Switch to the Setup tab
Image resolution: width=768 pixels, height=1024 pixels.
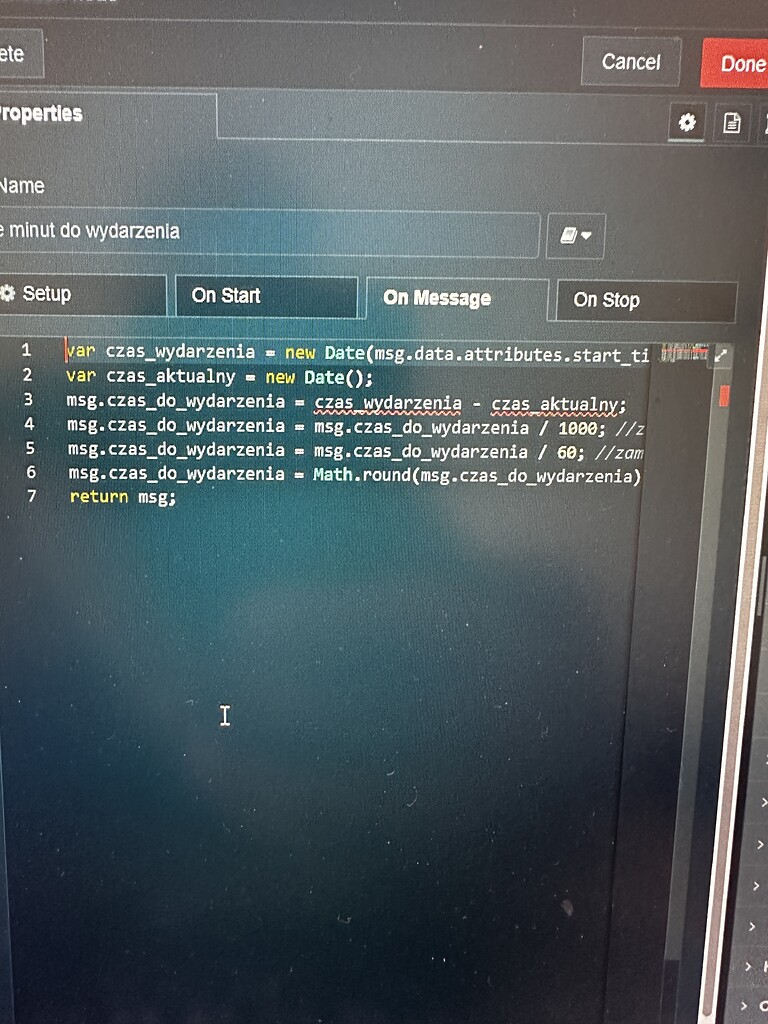click(82, 294)
